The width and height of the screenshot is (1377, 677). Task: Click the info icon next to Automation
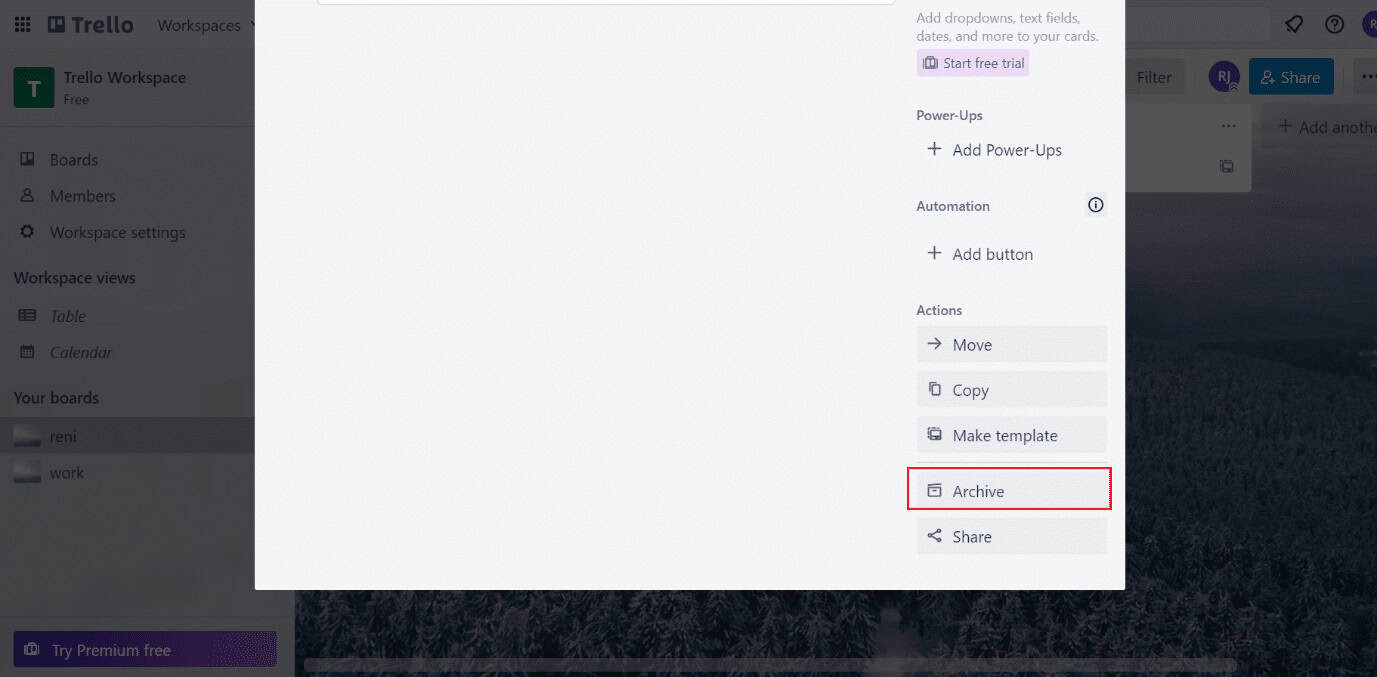point(1095,204)
